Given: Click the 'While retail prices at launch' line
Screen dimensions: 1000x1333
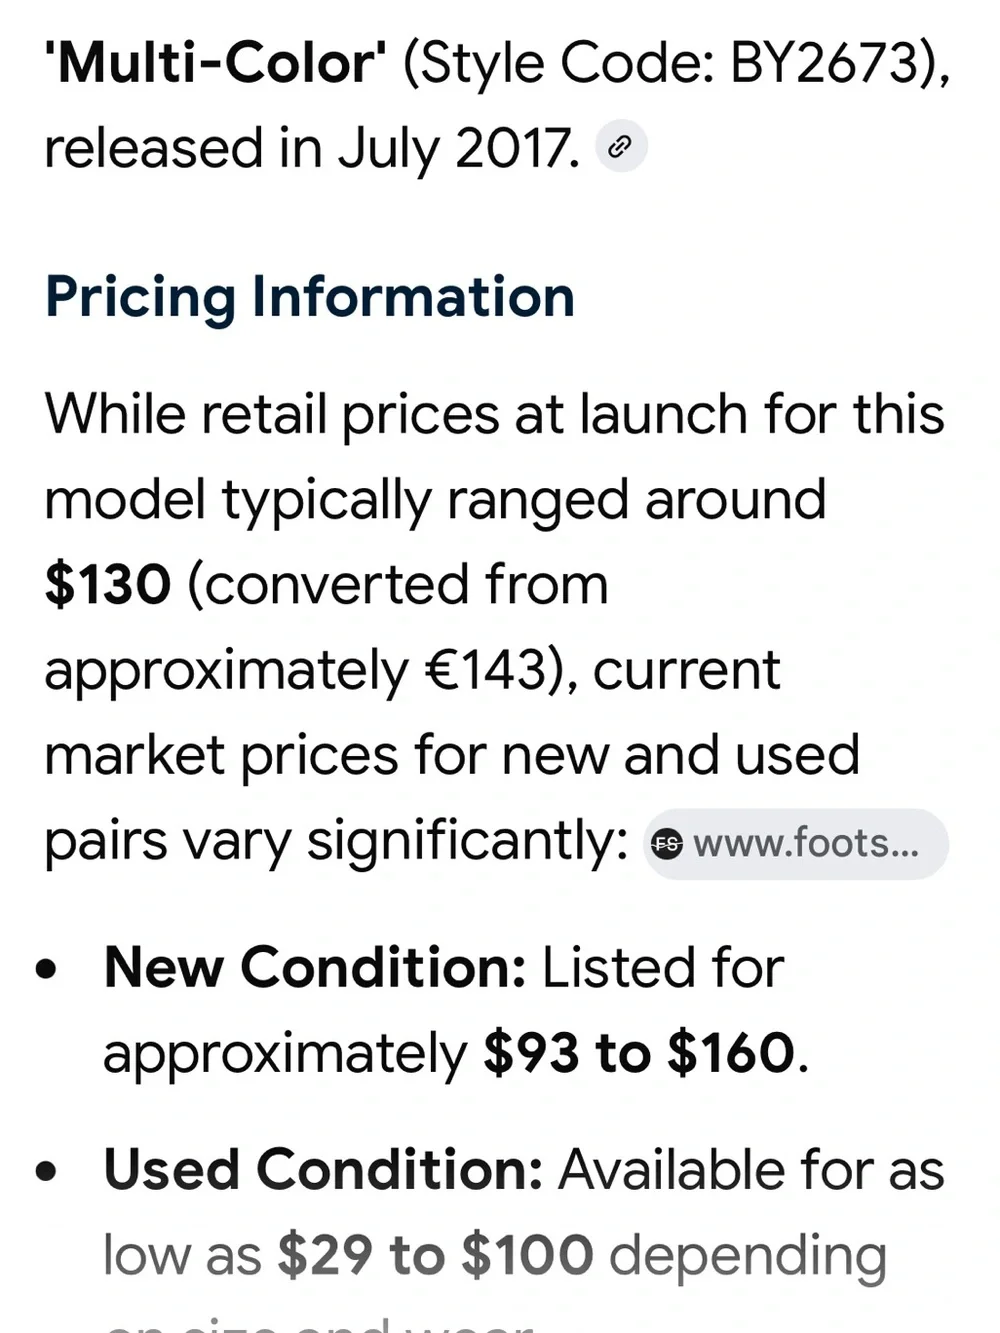Looking at the screenshot, I should 494,415.
